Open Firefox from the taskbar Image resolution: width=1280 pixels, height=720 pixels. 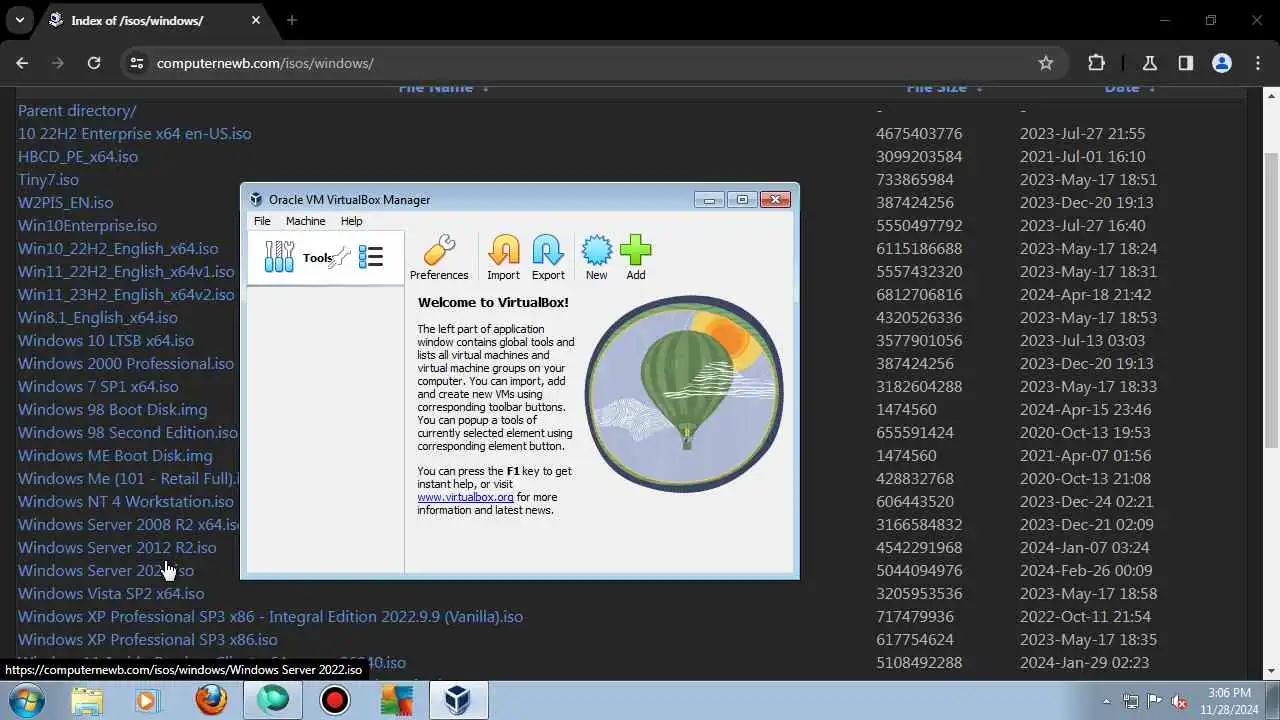pos(211,700)
